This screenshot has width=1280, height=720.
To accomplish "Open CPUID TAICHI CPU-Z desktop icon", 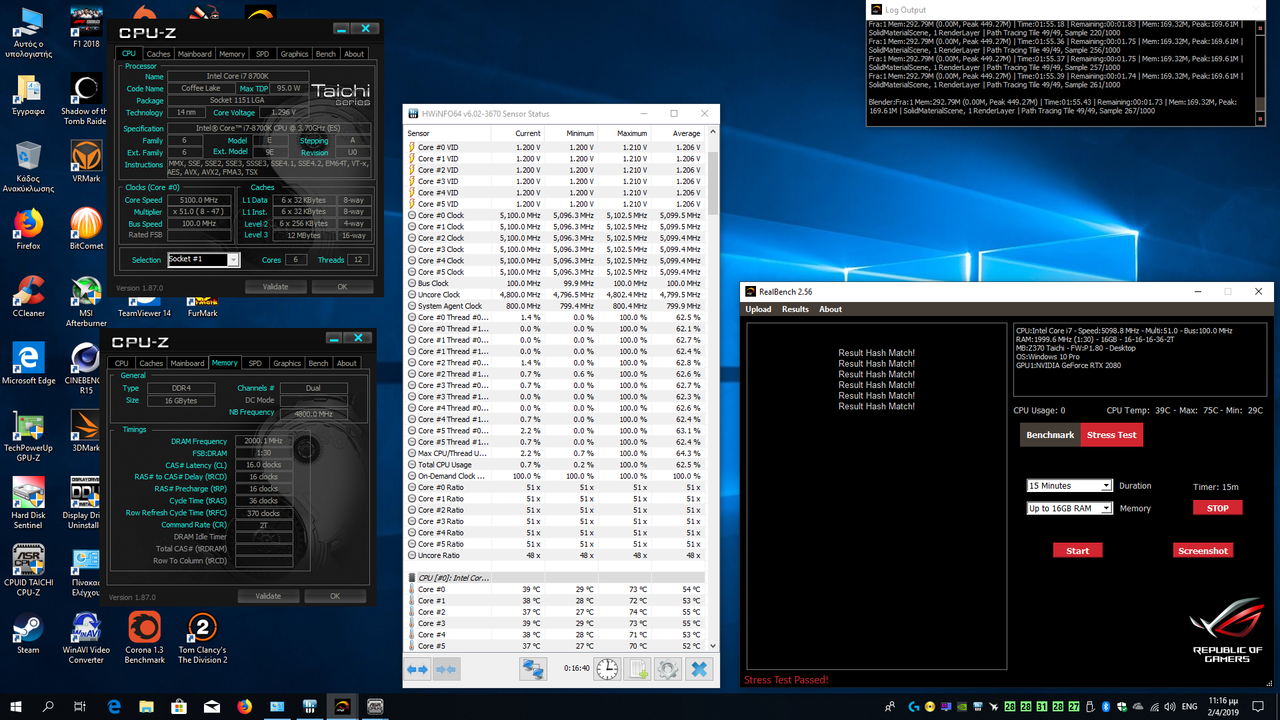I will point(28,572).
